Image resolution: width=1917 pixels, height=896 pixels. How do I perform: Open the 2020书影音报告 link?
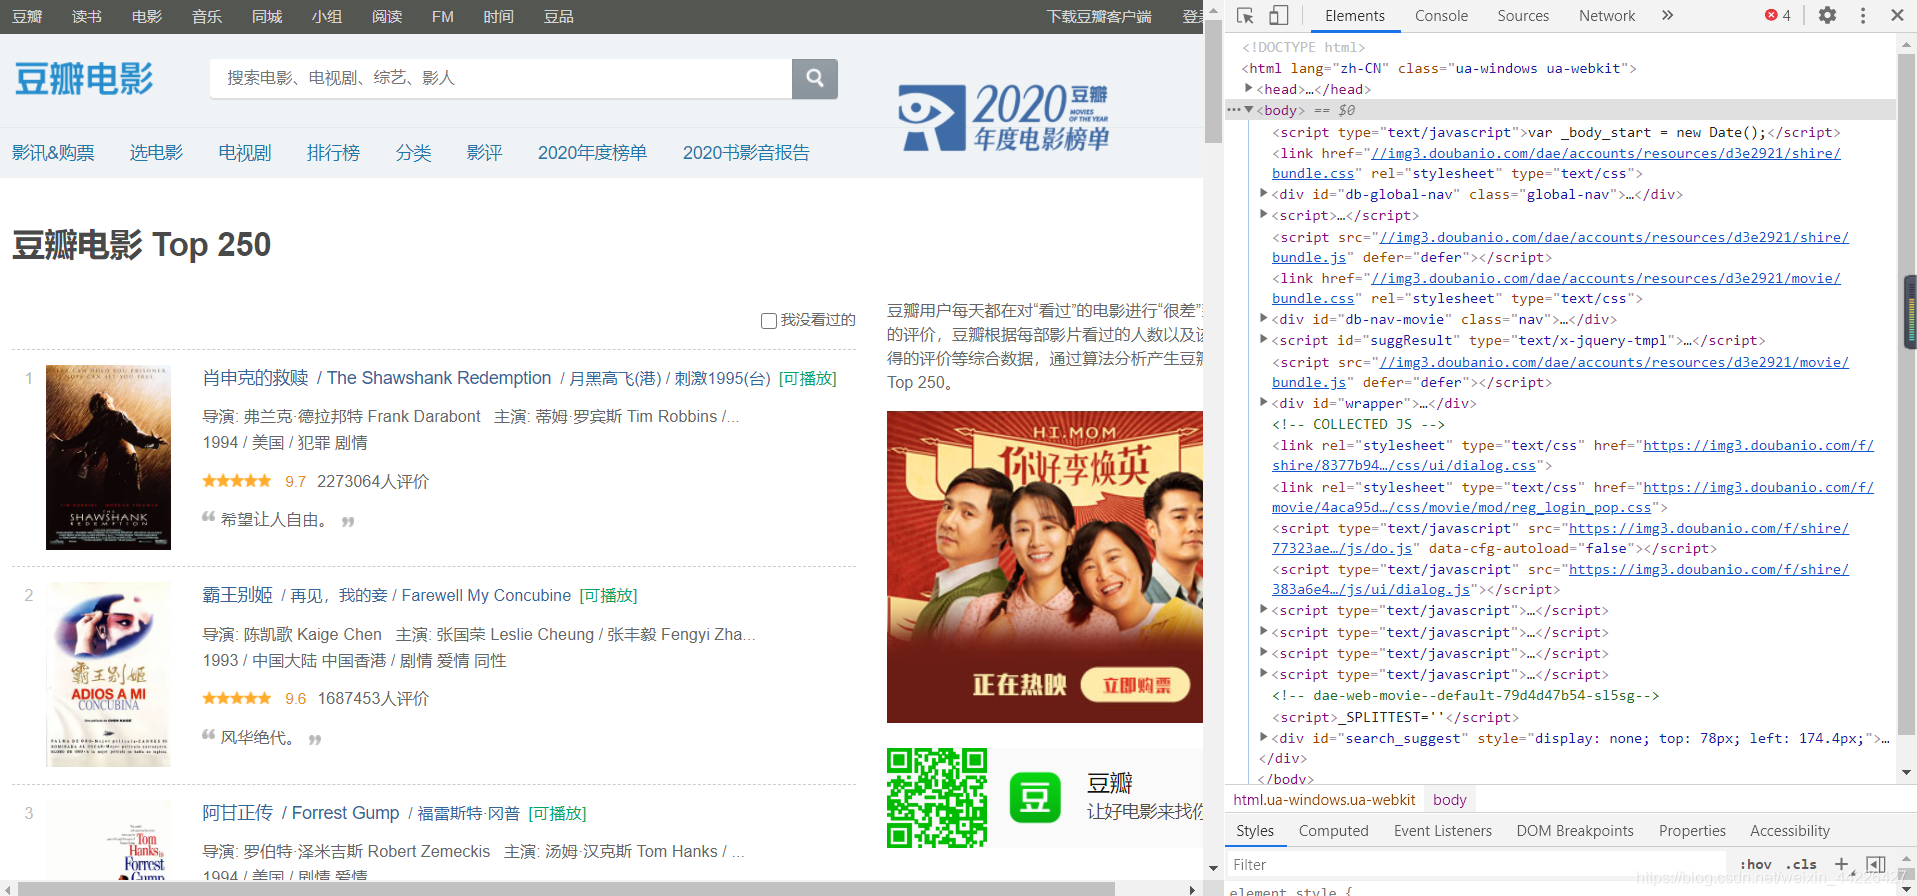[x=746, y=153]
